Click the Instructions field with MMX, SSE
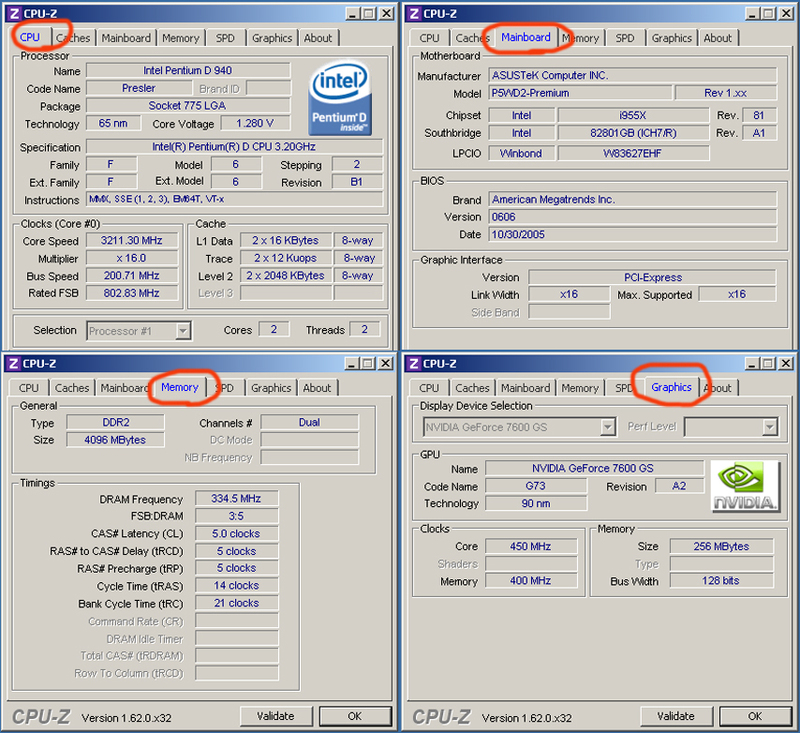This screenshot has width=800, height=733. click(234, 199)
